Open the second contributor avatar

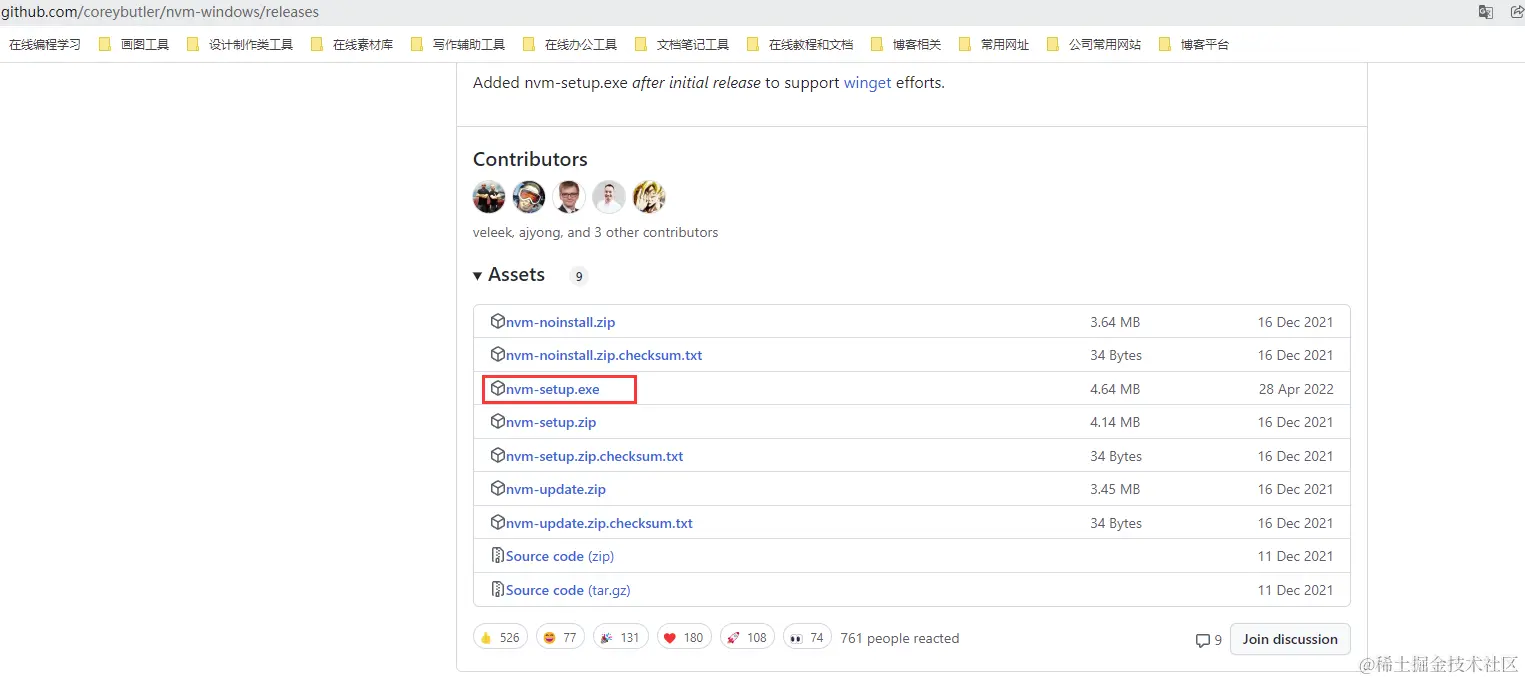pyautogui.click(x=529, y=197)
